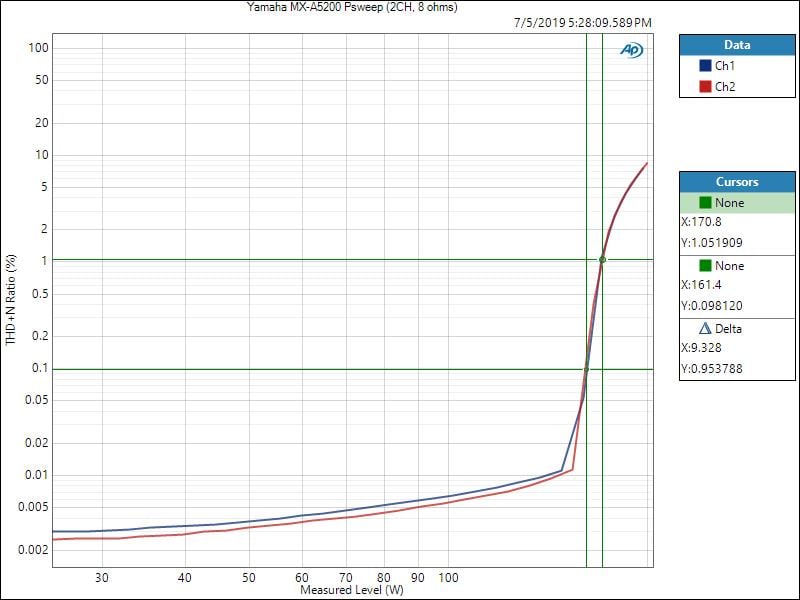Image resolution: width=800 pixels, height=600 pixels.
Task: Click the Measured Level (W) axis title
Action: [x=352, y=590]
